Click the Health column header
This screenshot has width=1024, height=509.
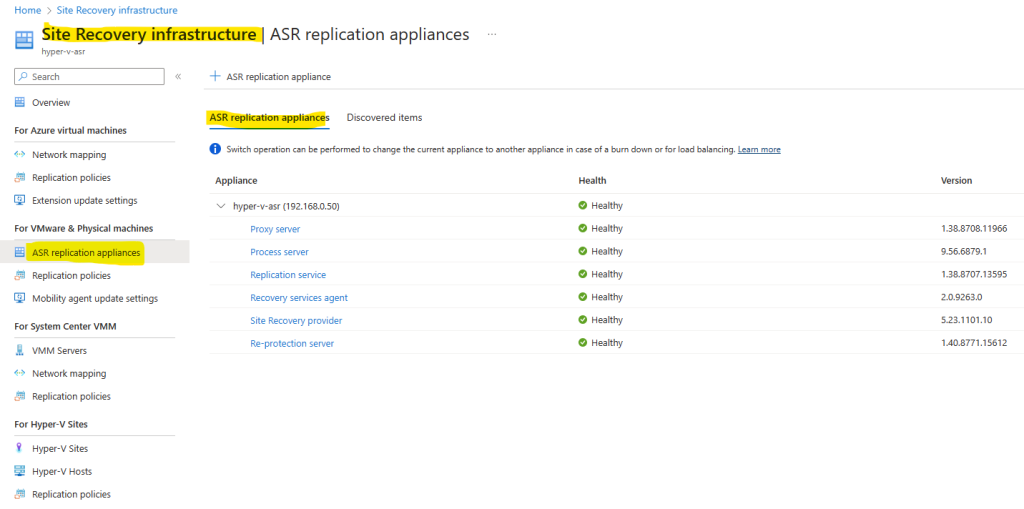coord(592,180)
